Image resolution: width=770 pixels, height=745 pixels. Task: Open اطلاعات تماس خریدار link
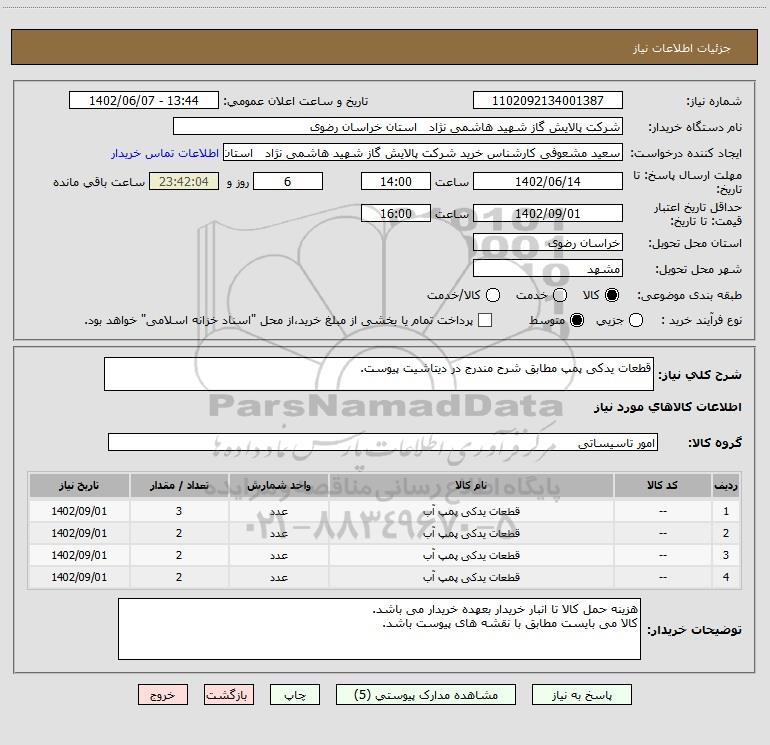pyautogui.click(x=165, y=153)
